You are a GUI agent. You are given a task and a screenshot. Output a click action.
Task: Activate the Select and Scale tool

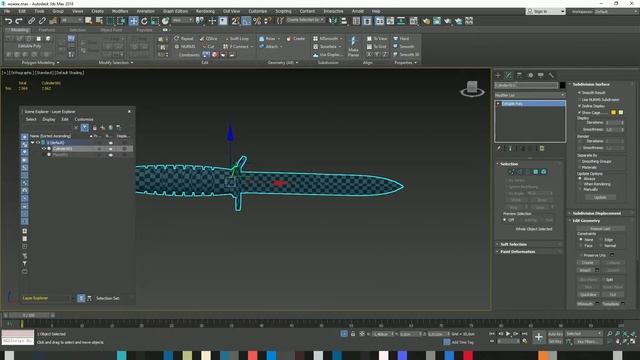click(155, 21)
